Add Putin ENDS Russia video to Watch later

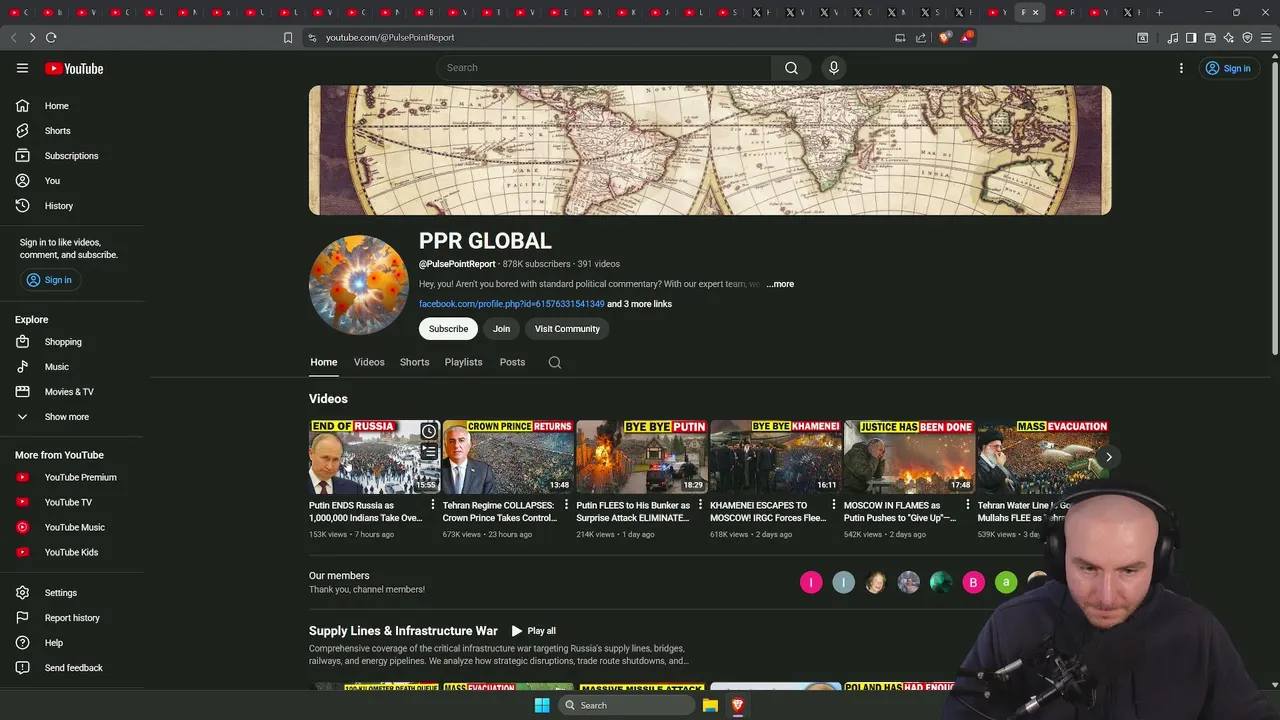pos(429,431)
